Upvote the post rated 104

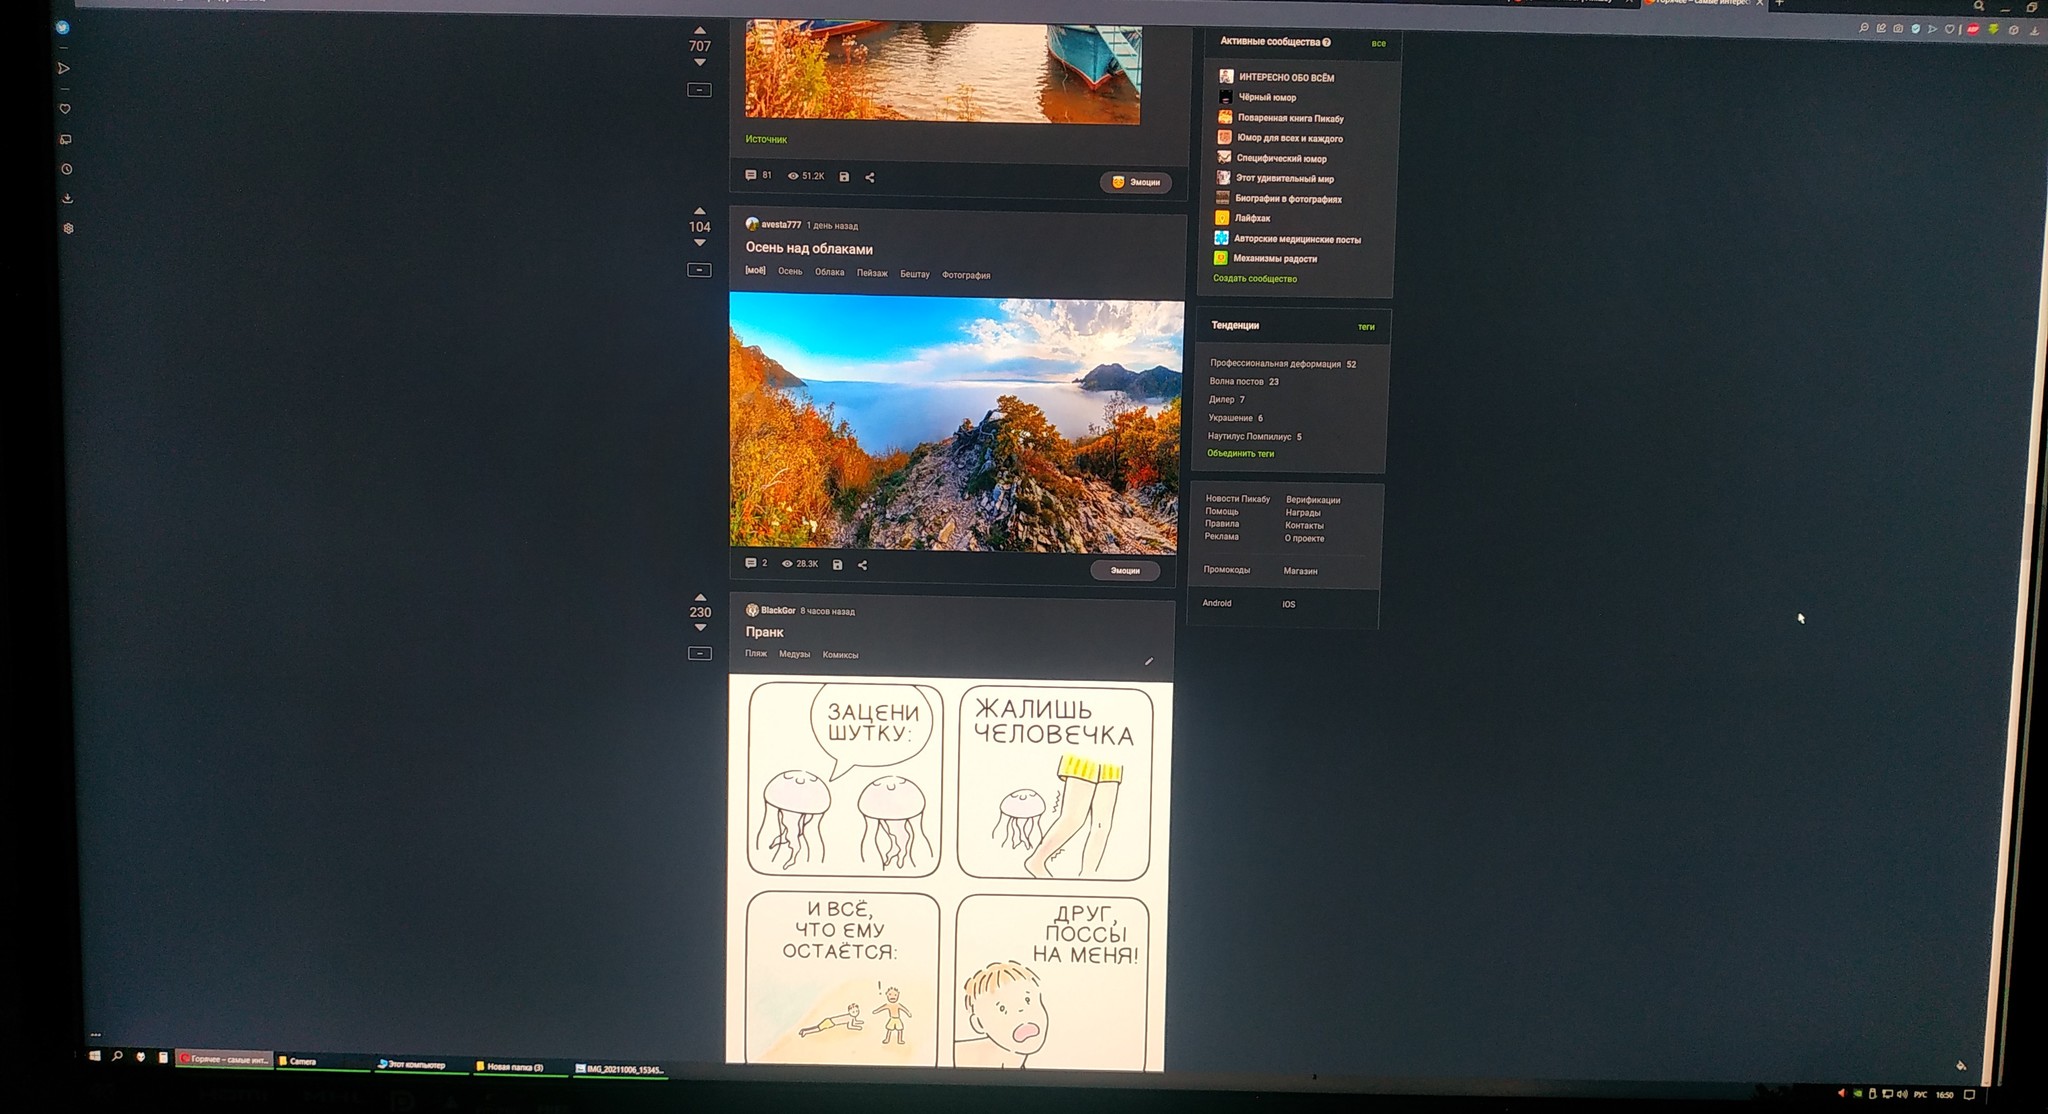pos(700,211)
